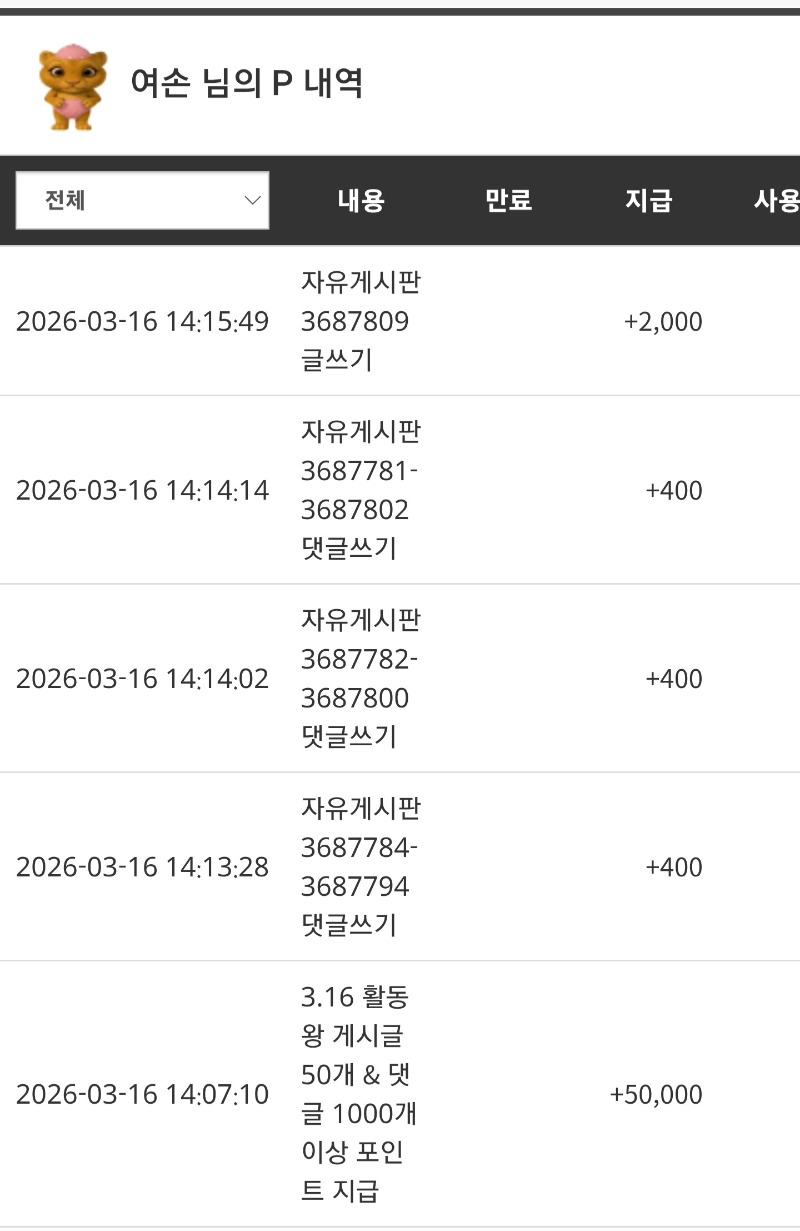The height and width of the screenshot is (1231, 800).
Task: Click the 14:07:10 timestamp
Action: click(142, 1095)
